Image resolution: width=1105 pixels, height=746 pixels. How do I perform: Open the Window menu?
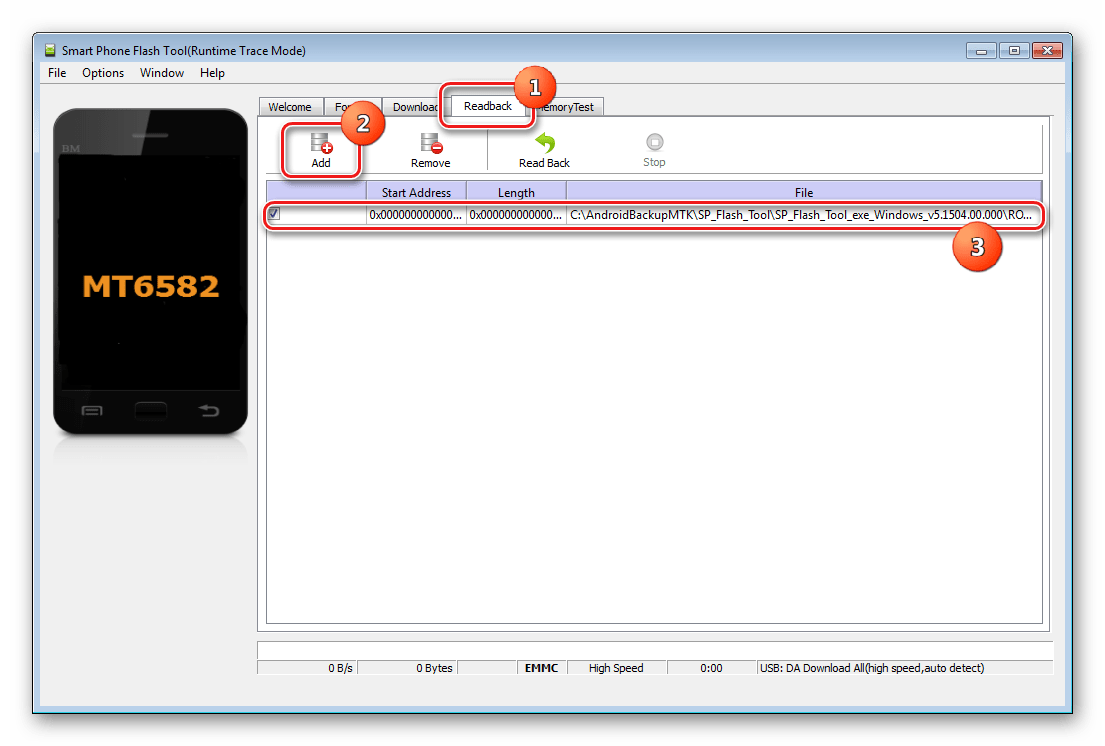click(161, 73)
